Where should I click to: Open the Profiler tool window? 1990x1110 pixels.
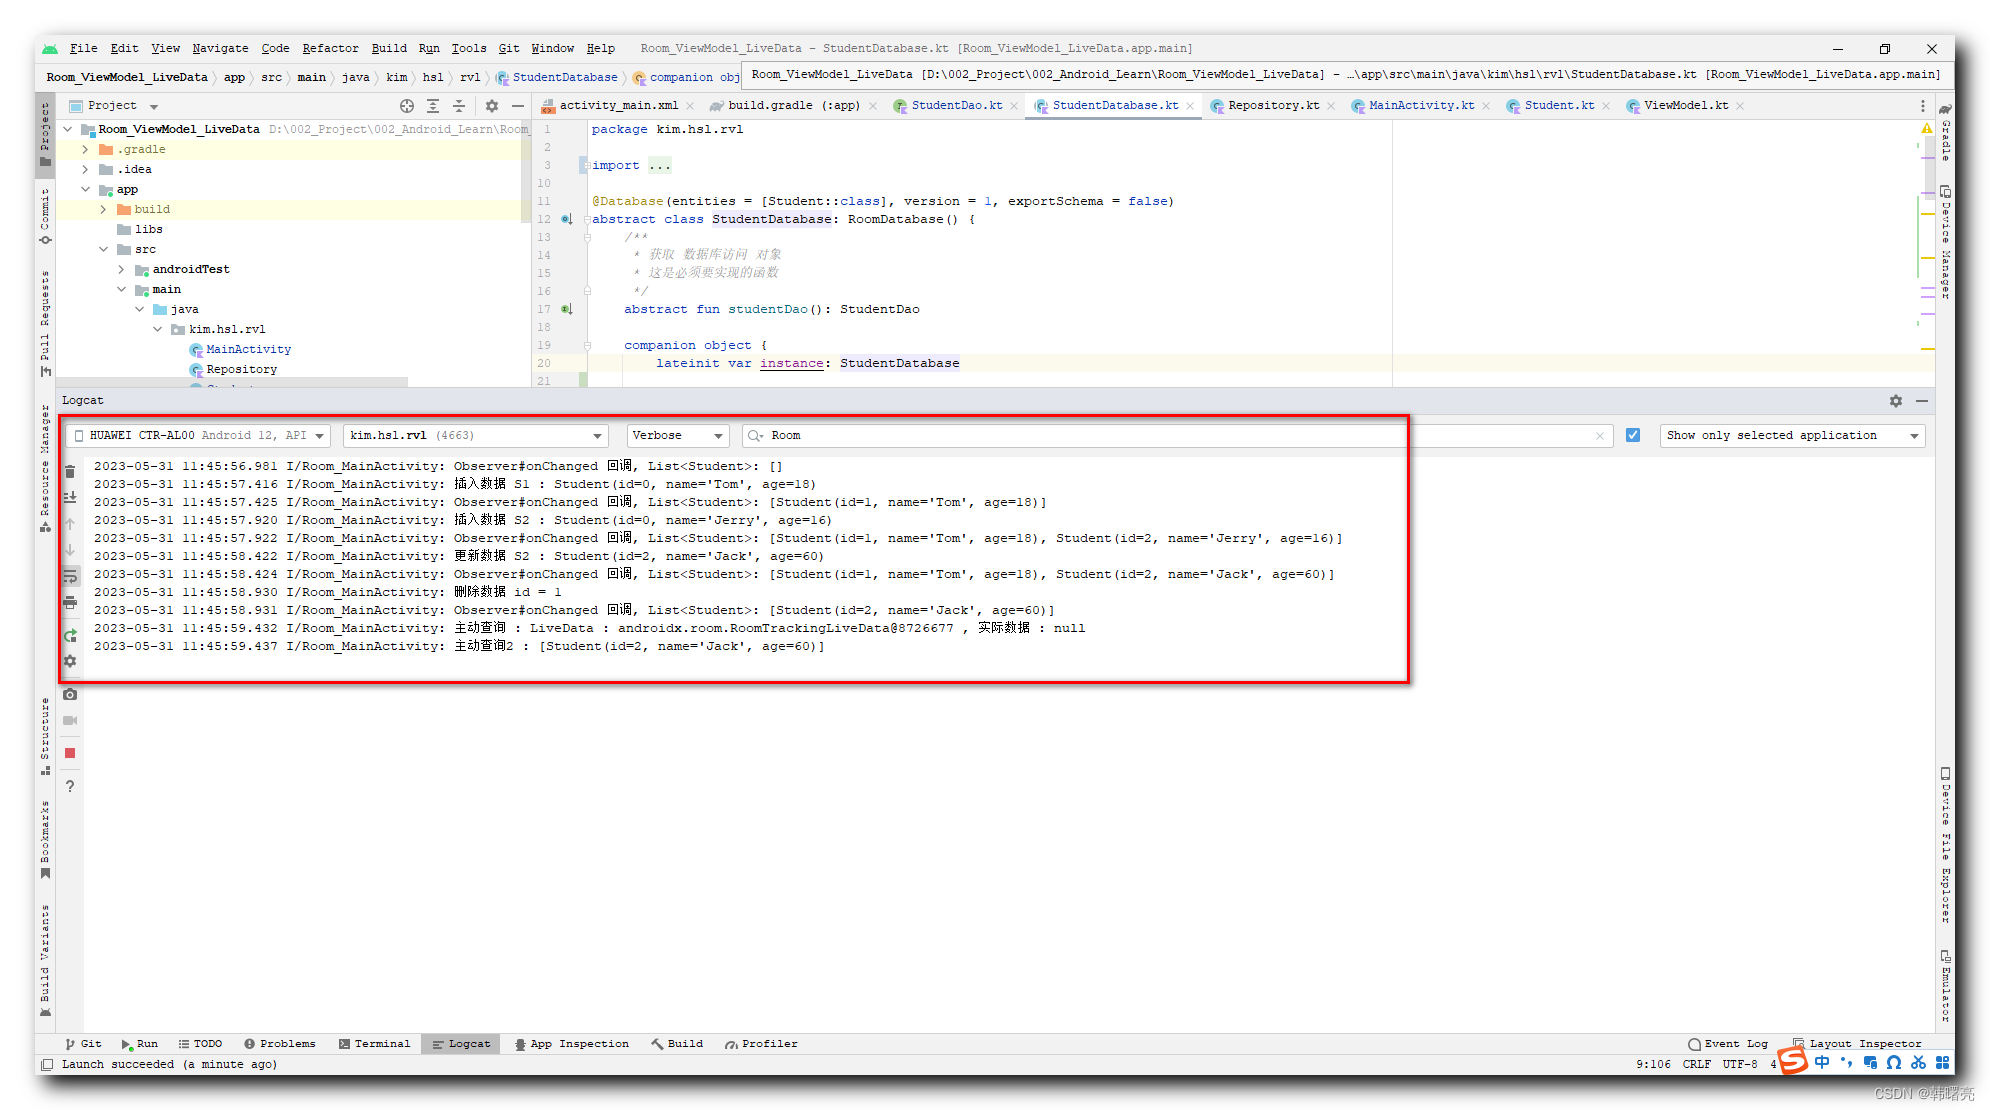click(x=761, y=1043)
